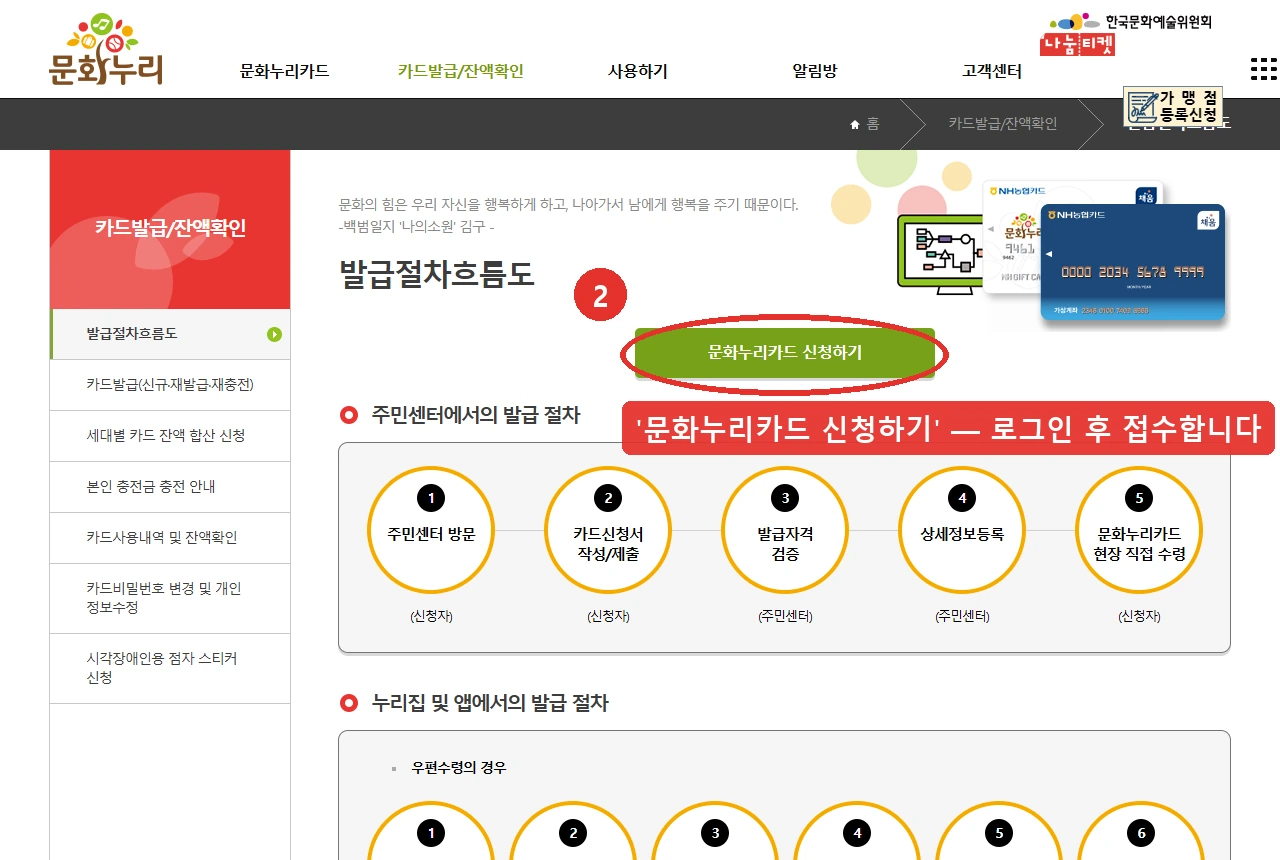Click the blue NH농협카드 card image
This screenshot has height=860, width=1280.
coord(1132,262)
